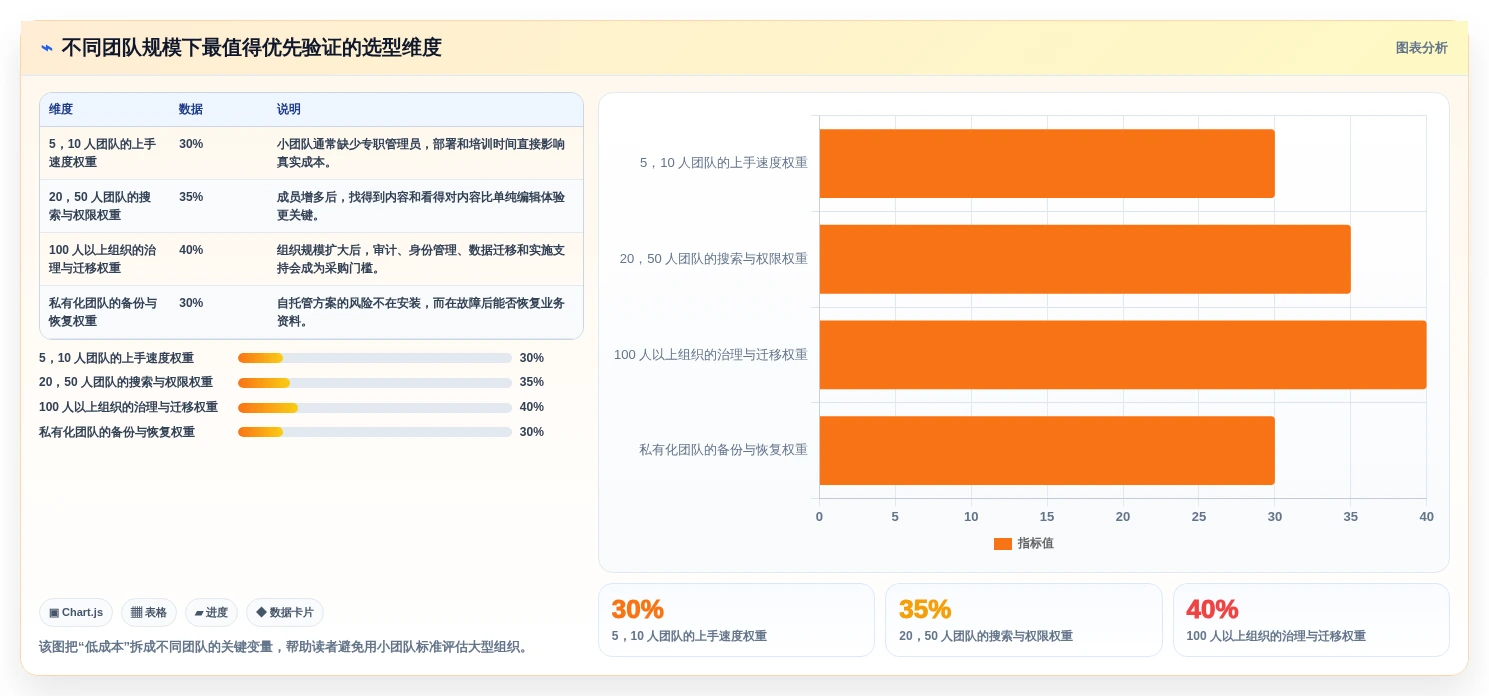
Task: Click chart bar for 100 人以上组织的治理与迁移权重
Action: (x=1123, y=355)
